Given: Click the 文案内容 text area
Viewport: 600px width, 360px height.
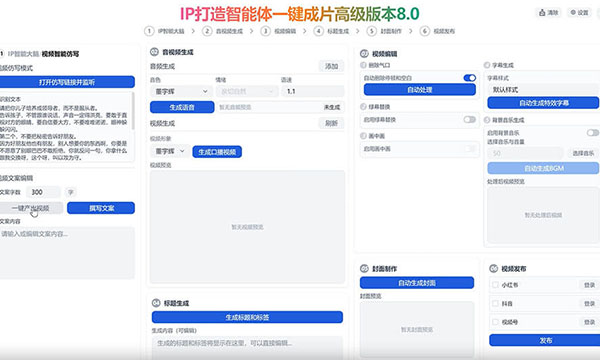Looking at the screenshot, I should tap(67, 252).
